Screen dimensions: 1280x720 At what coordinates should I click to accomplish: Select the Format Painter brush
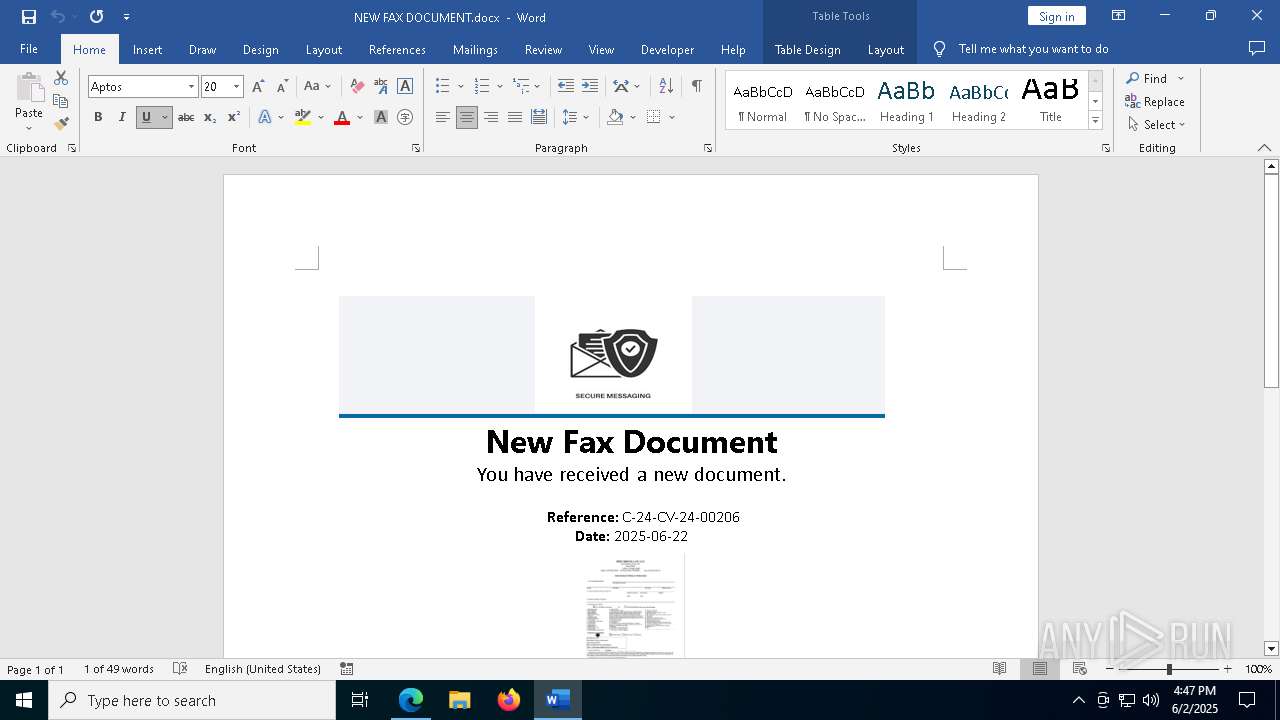point(61,124)
